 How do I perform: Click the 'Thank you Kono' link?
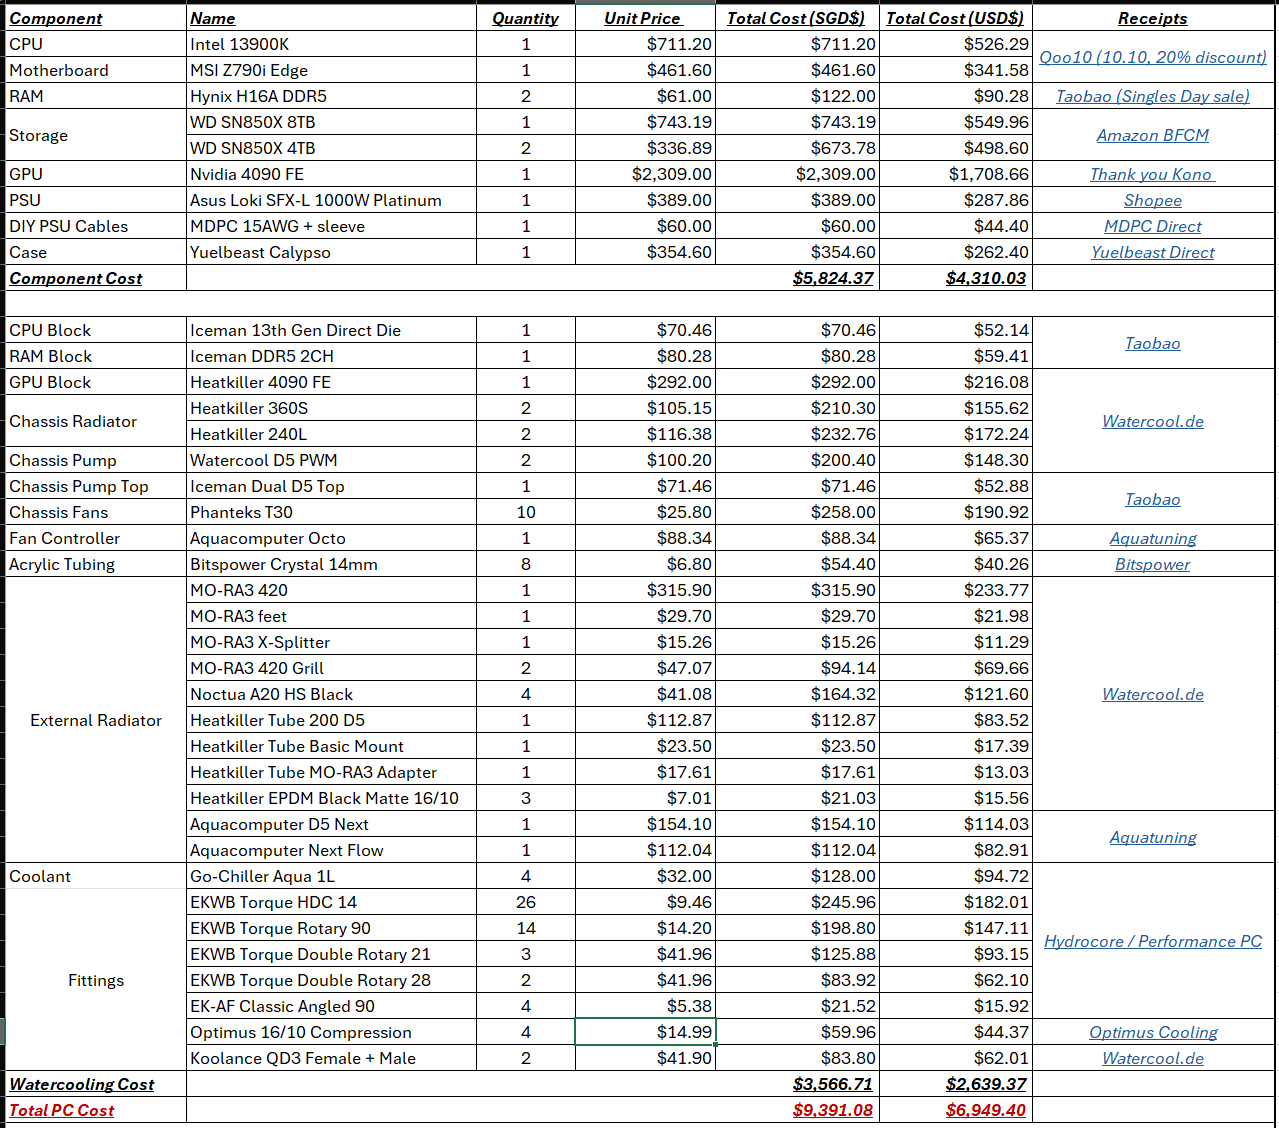point(1153,174)
